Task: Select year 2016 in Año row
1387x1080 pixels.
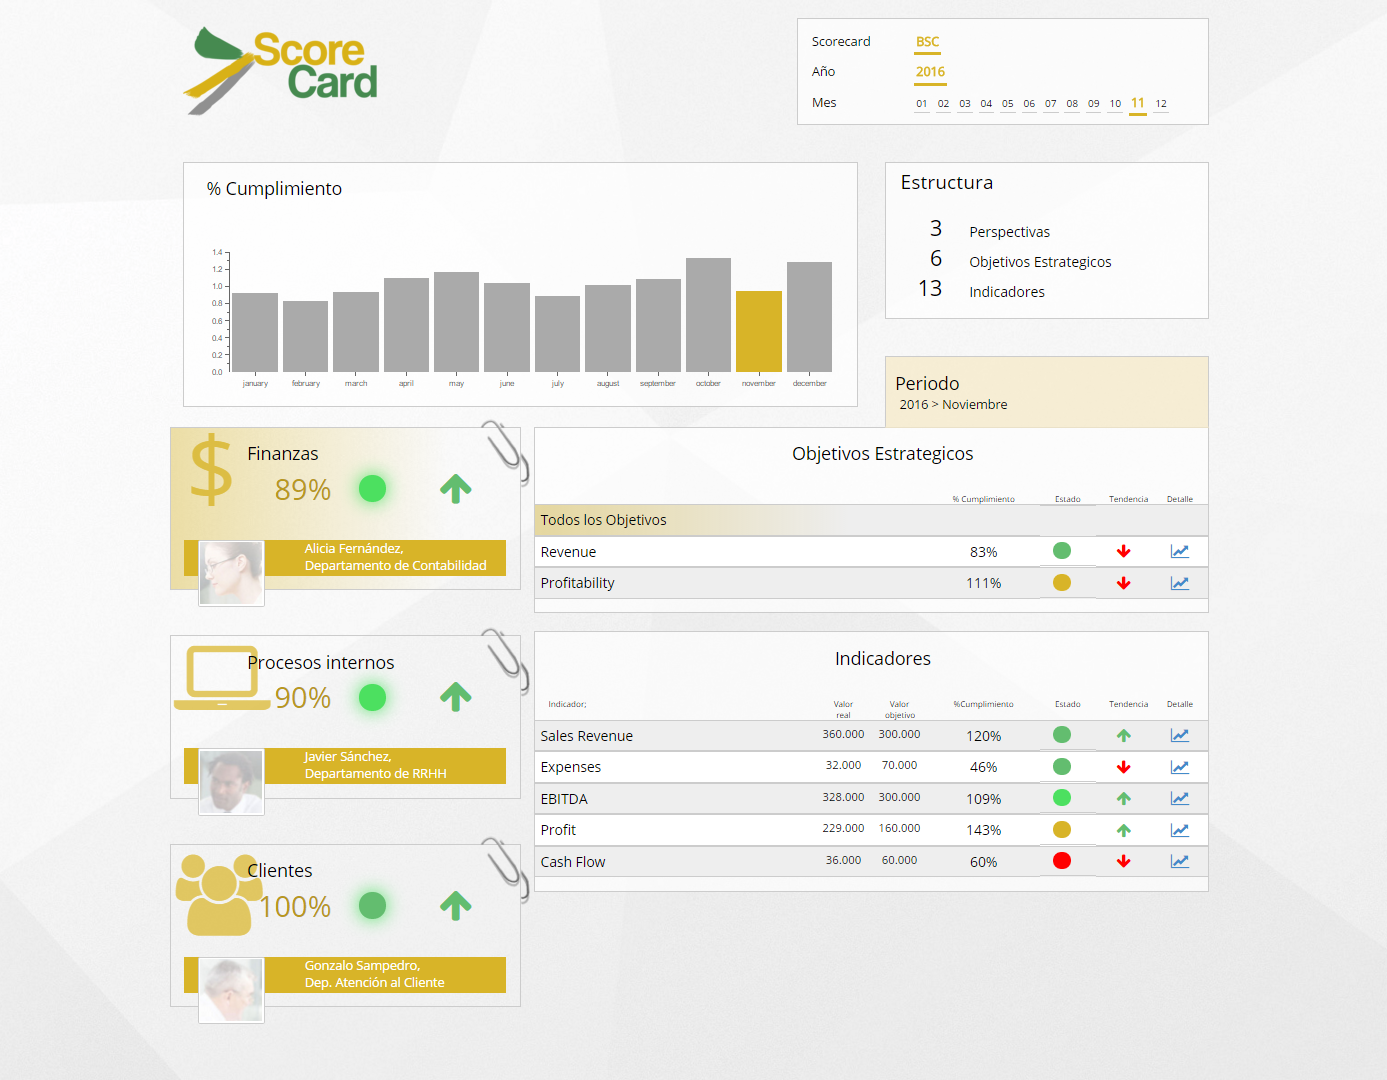Action: coord(930,72)
